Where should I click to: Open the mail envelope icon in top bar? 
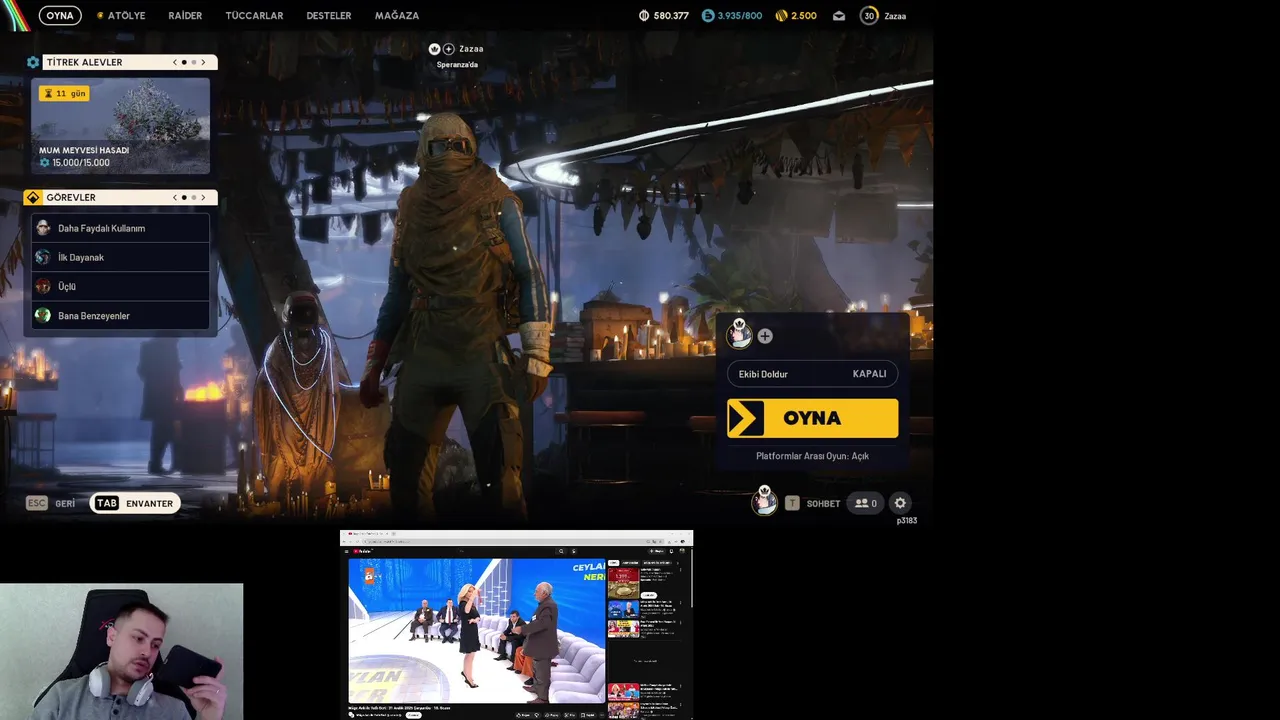click(x=839, y=16)
